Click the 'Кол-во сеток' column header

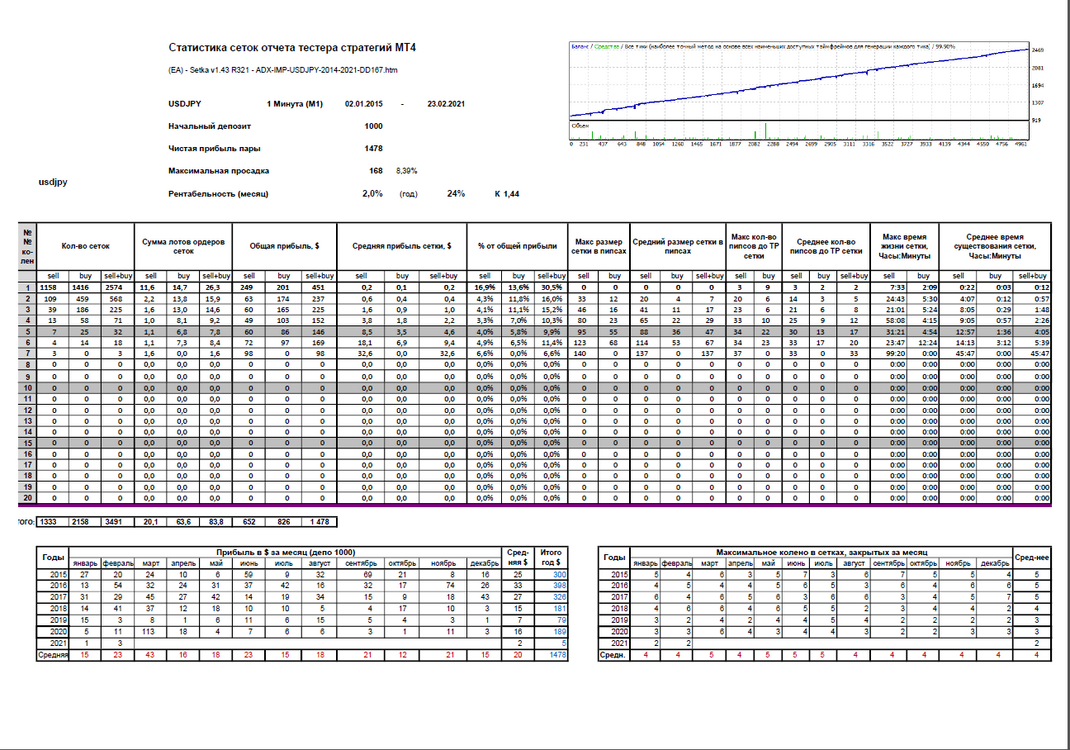pos(85,246)
